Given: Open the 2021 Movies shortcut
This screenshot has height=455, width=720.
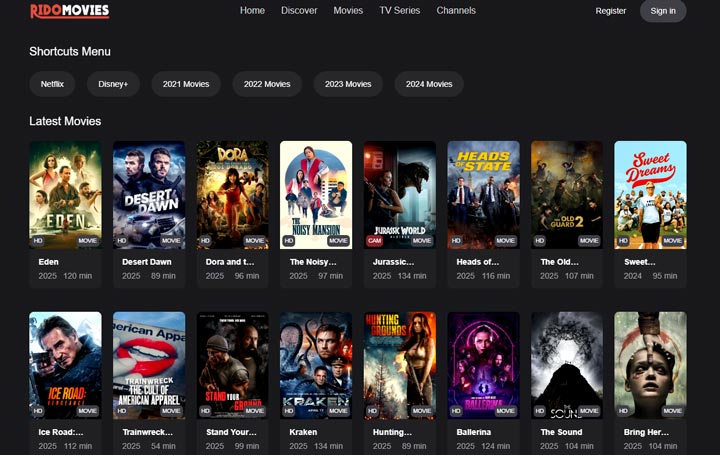Looking at the screenshot, I should point(186,84).
